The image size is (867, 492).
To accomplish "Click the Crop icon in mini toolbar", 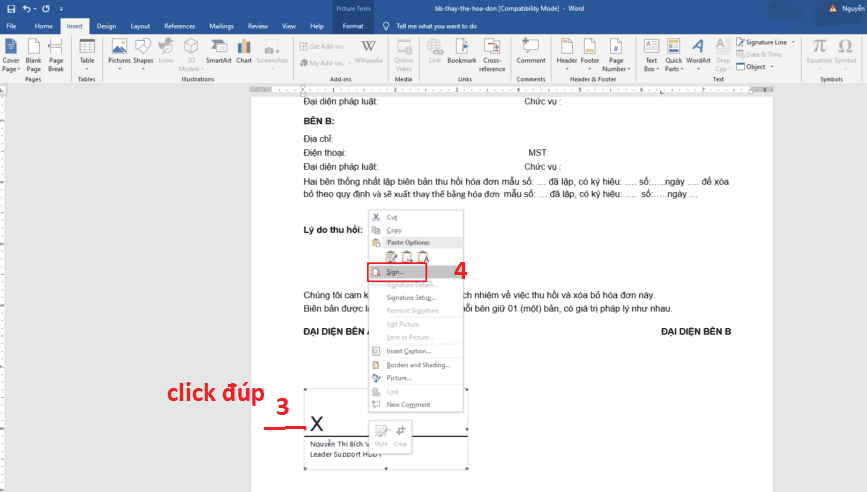I will point(400,436).
